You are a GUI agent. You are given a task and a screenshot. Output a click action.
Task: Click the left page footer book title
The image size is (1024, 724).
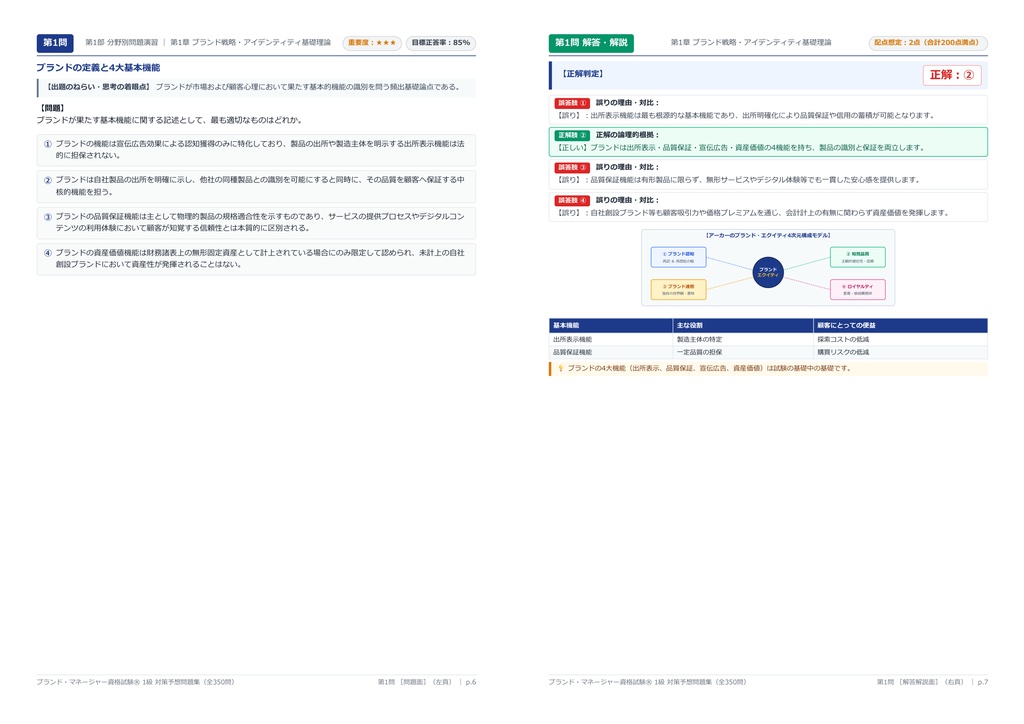135,682
